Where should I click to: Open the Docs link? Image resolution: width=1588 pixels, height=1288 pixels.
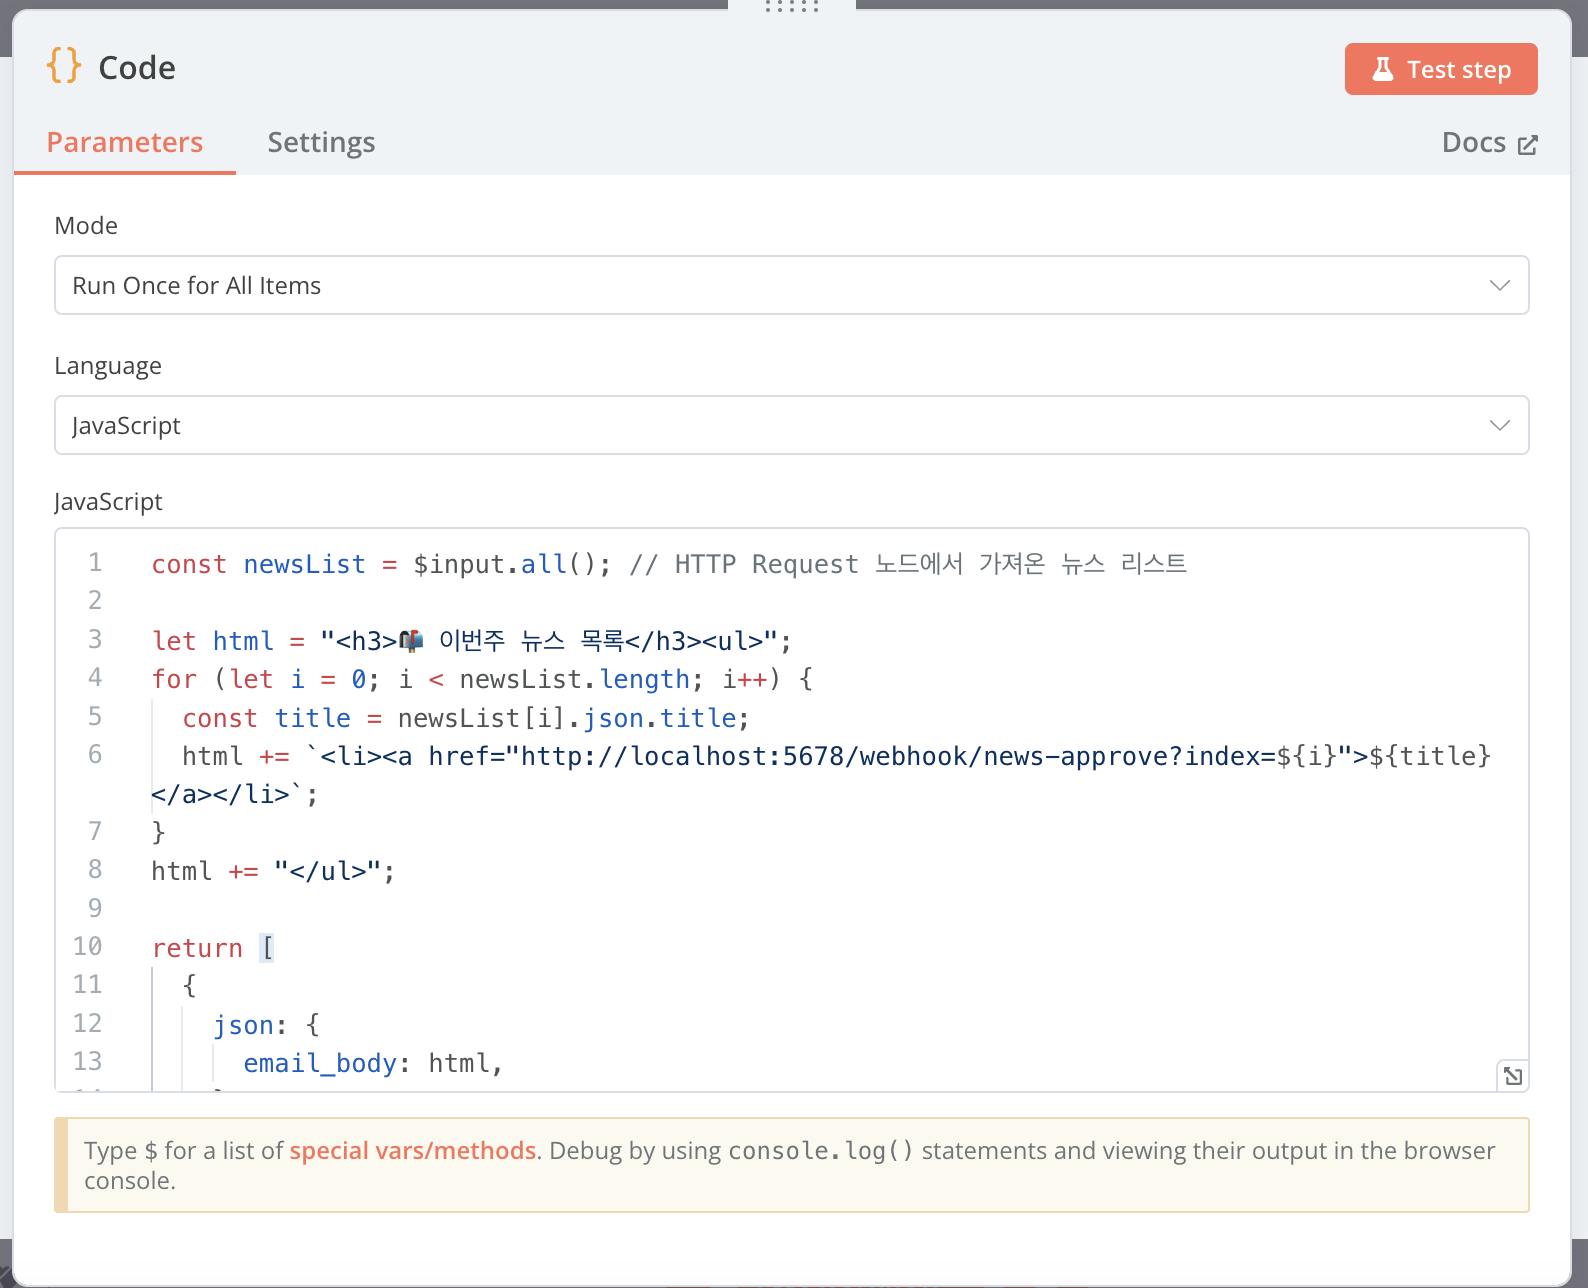[1474, 143]
